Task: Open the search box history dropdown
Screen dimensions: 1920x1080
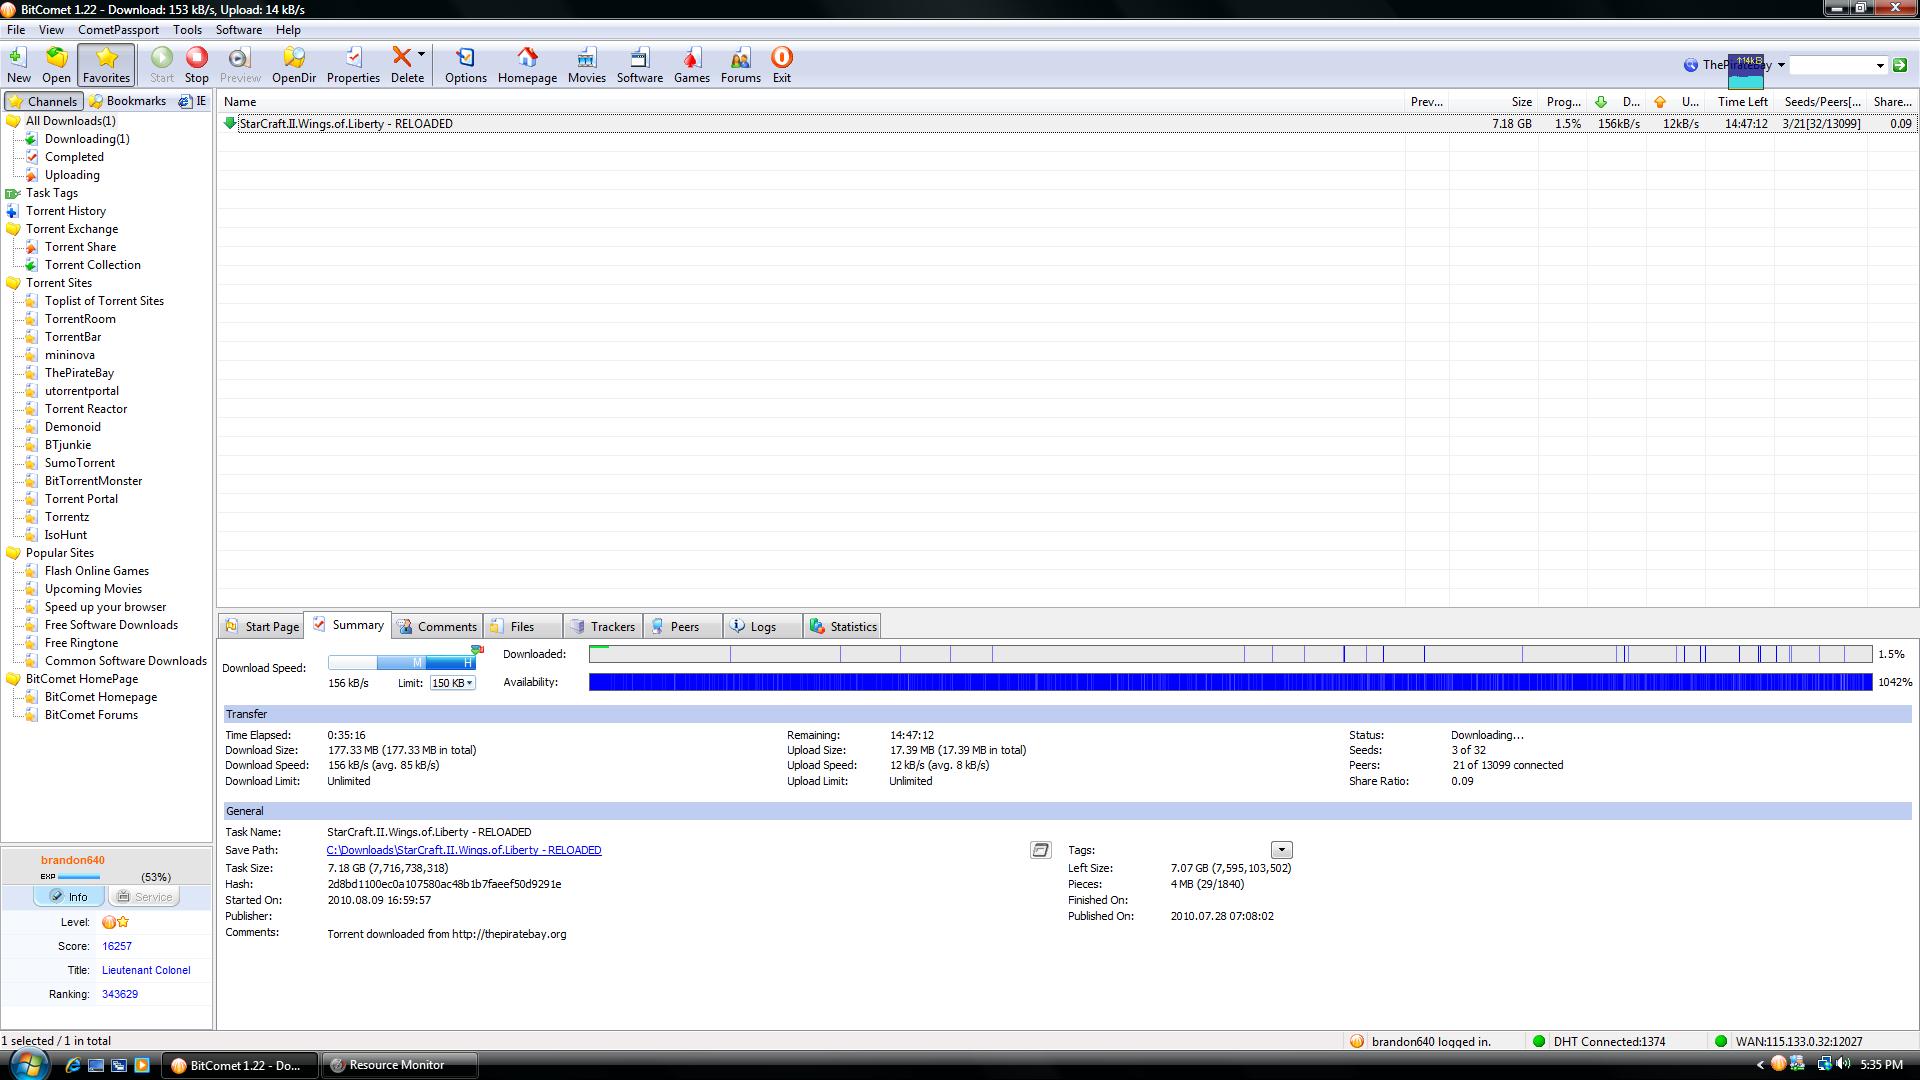Action: click(1880, 65)
